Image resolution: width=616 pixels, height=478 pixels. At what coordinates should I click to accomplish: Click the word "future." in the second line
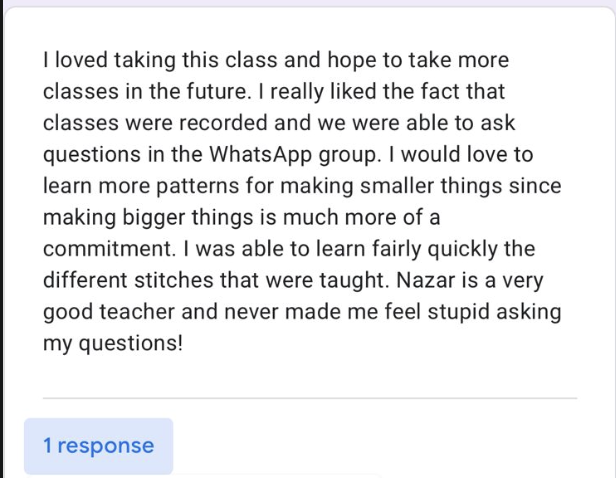[218, 91]
